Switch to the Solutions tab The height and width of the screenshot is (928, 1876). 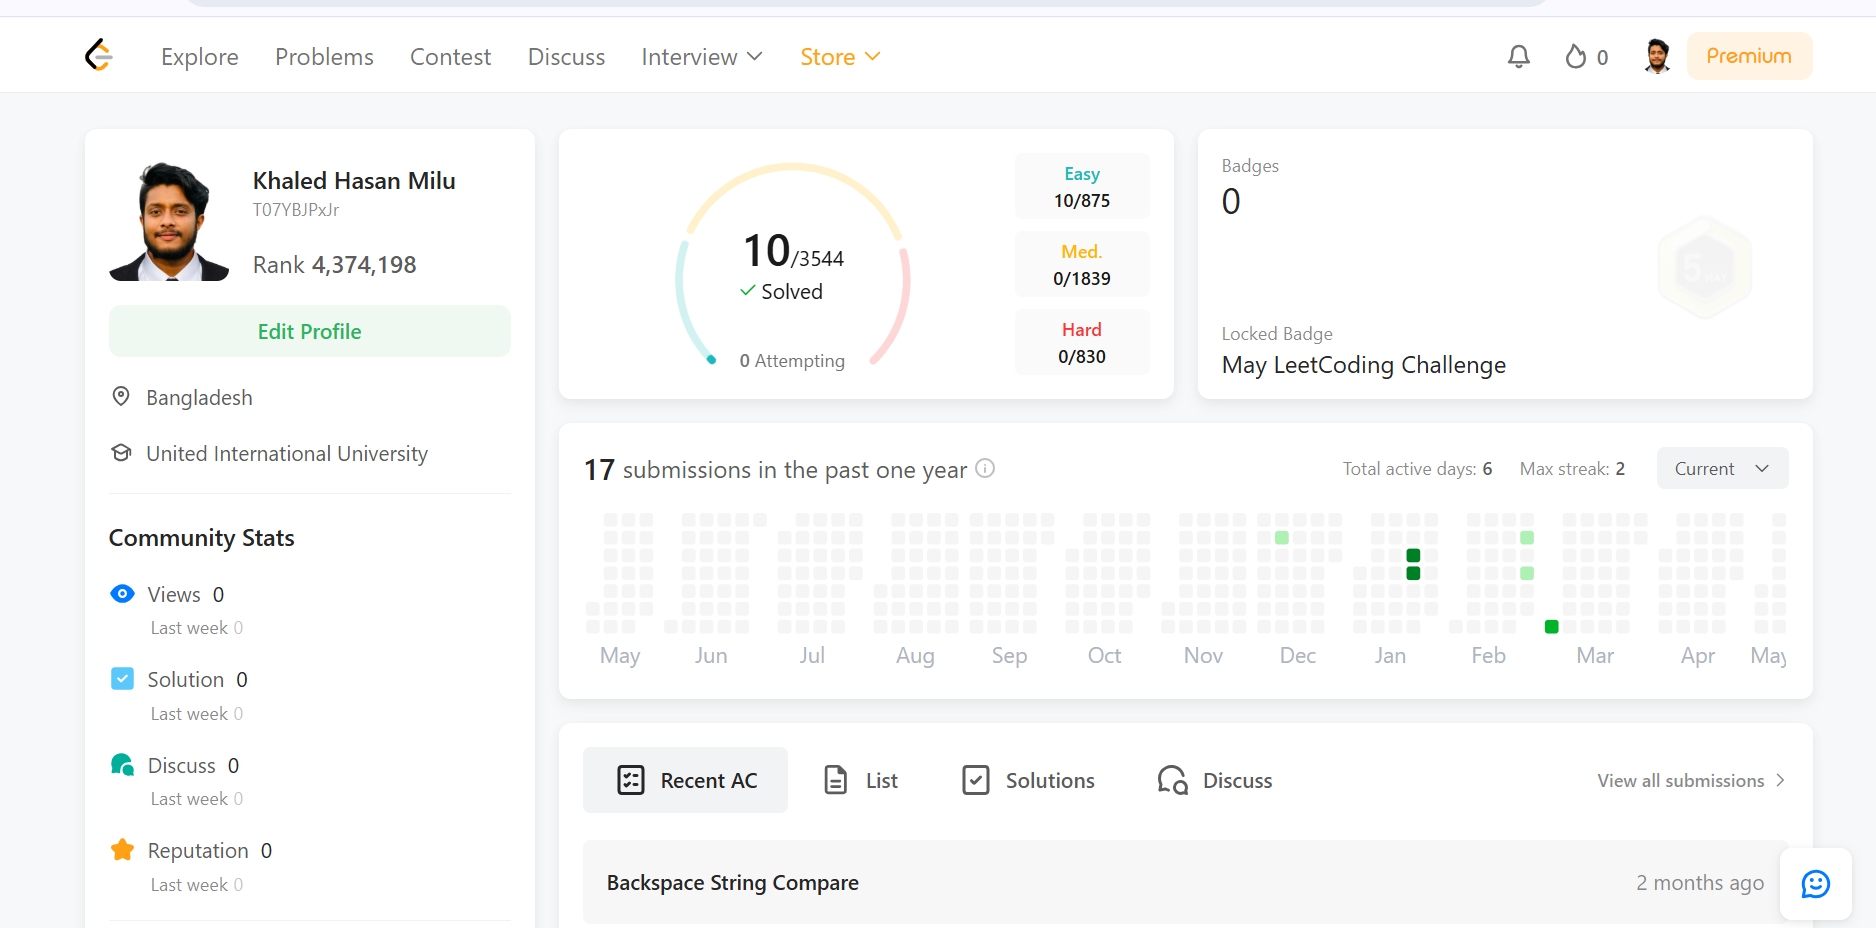[x=1028, y=780]
